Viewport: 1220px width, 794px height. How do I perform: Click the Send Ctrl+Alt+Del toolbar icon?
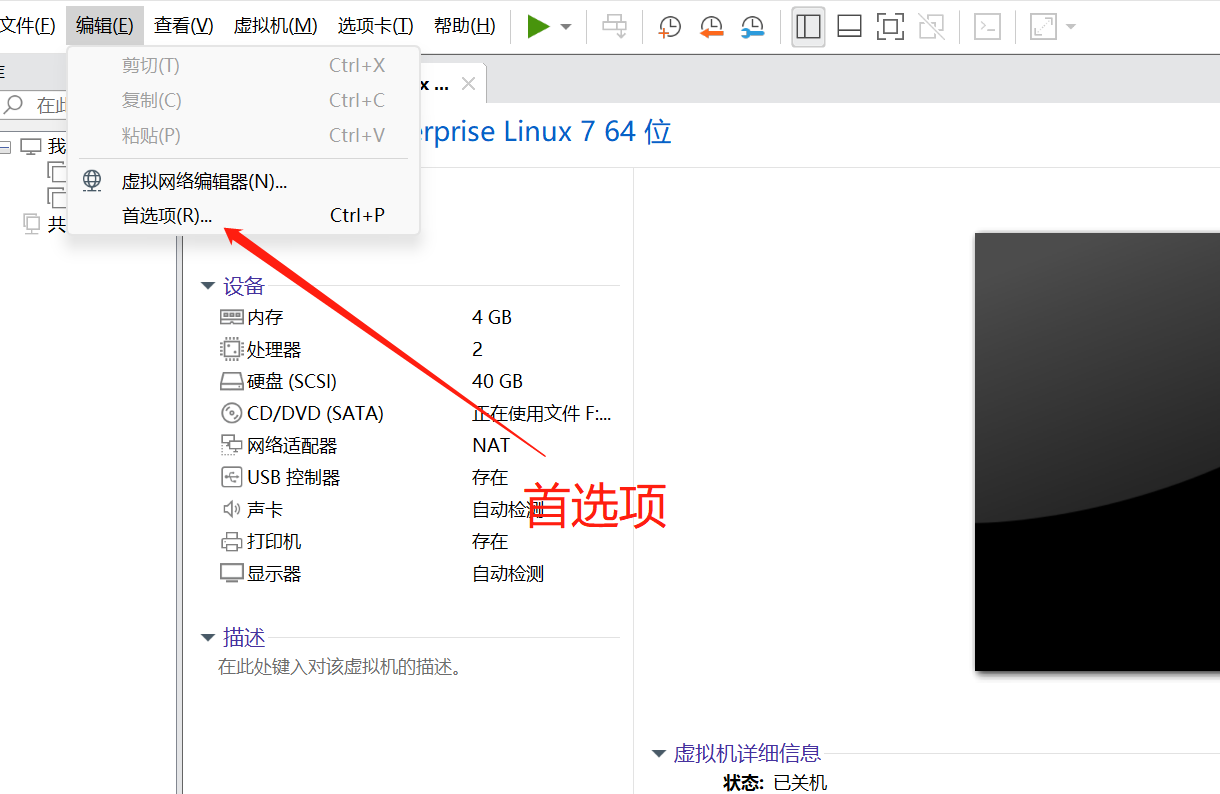point(614,26)
